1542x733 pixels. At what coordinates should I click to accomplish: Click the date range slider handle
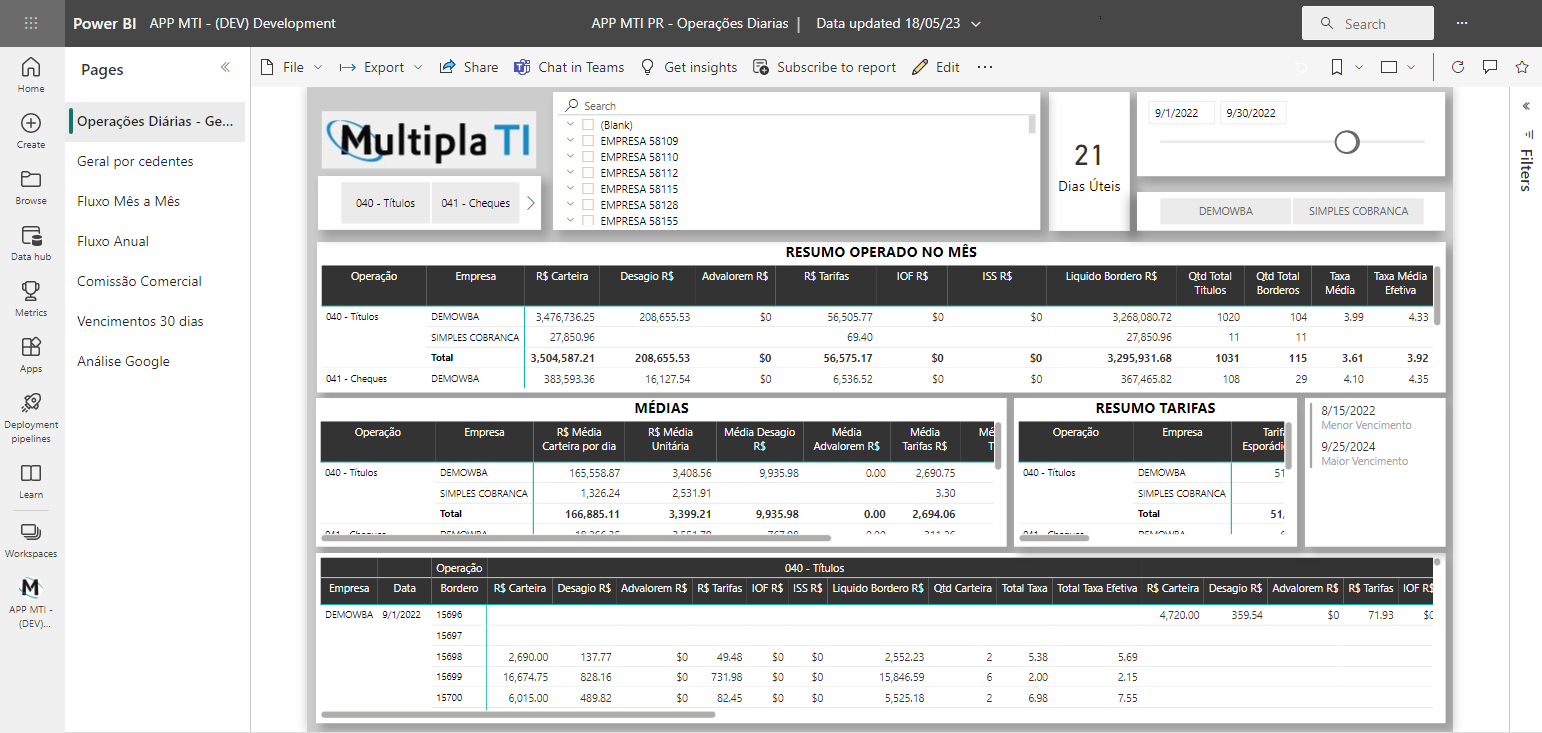pos(1347,142)
